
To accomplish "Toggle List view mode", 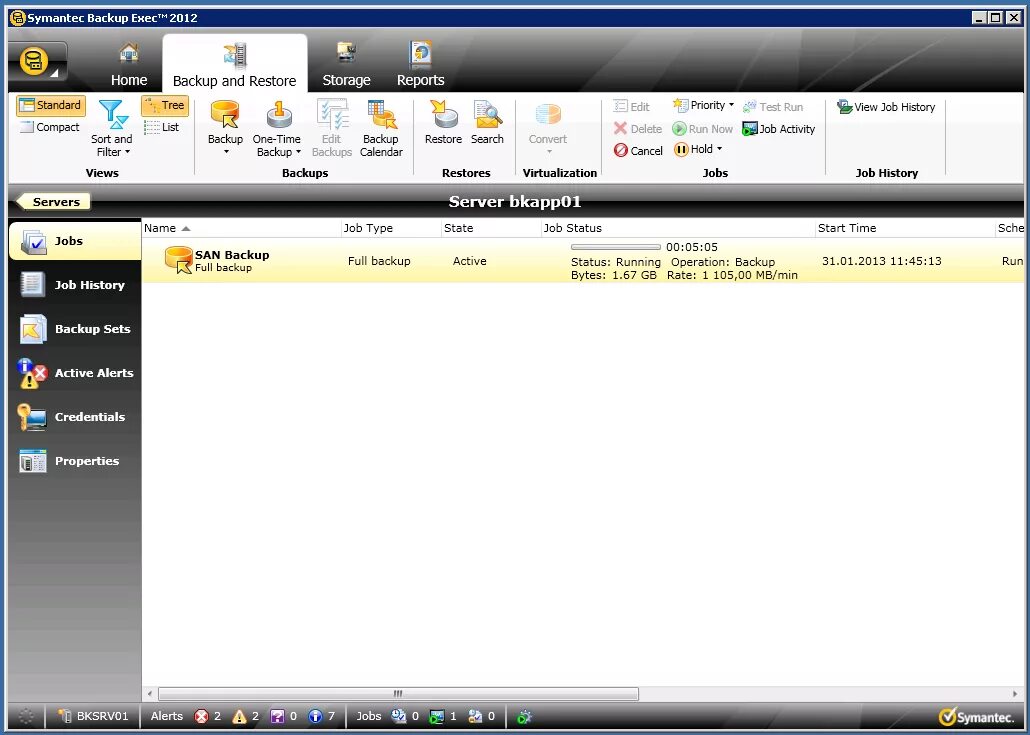I will pos(162,127).
